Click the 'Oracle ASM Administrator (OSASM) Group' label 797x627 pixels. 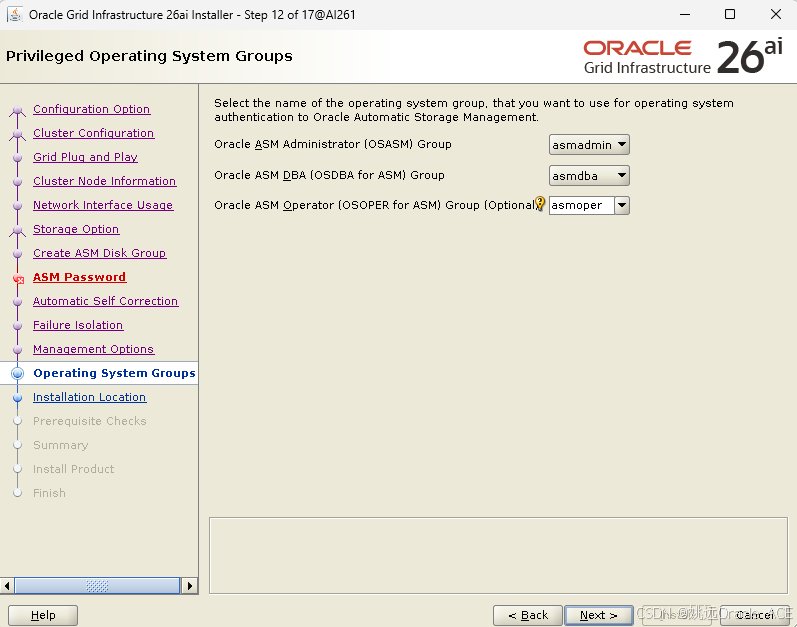[333, 144]
